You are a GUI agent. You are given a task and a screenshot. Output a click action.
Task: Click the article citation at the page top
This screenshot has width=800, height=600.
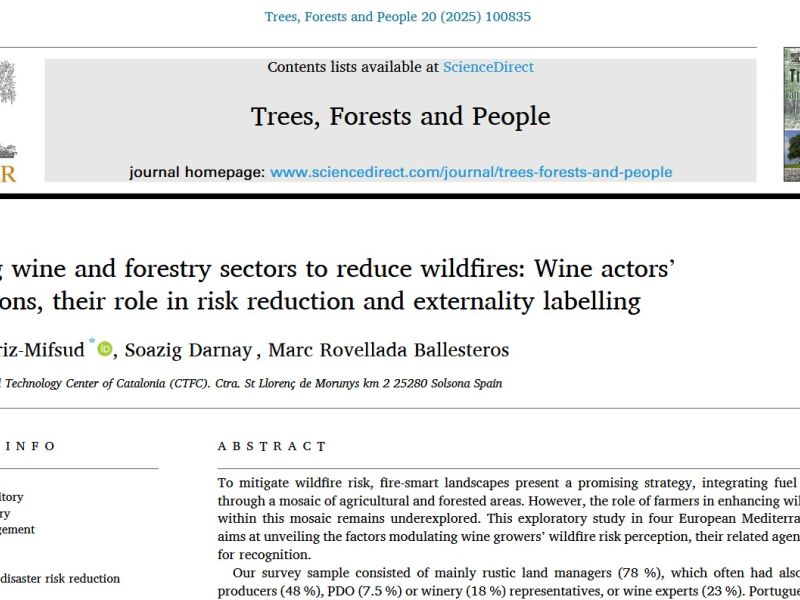tap(398, 16)
